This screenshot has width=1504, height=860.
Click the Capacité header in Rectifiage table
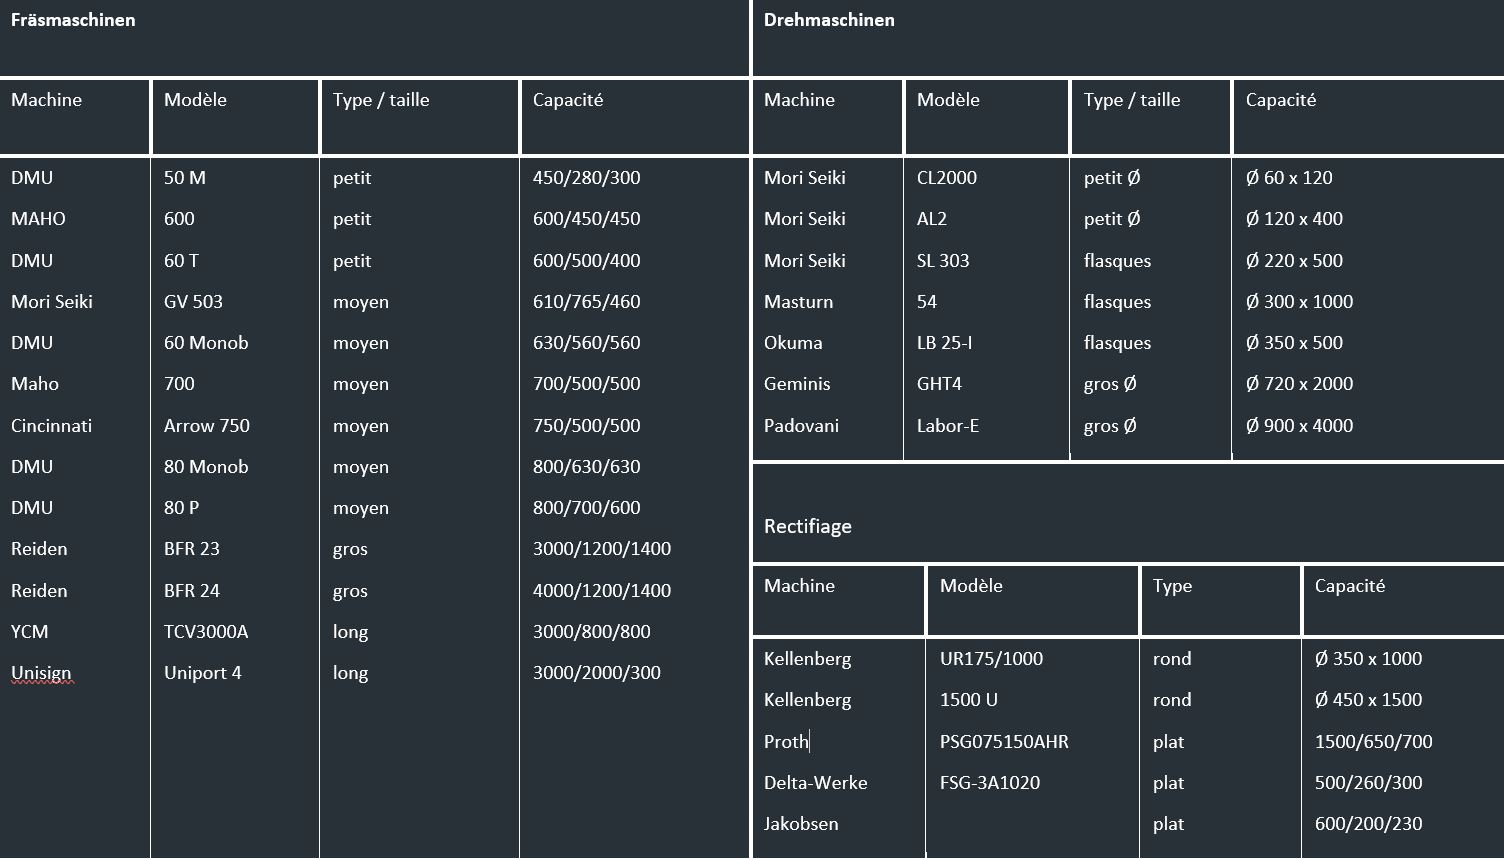click(x=1350, y=586)
